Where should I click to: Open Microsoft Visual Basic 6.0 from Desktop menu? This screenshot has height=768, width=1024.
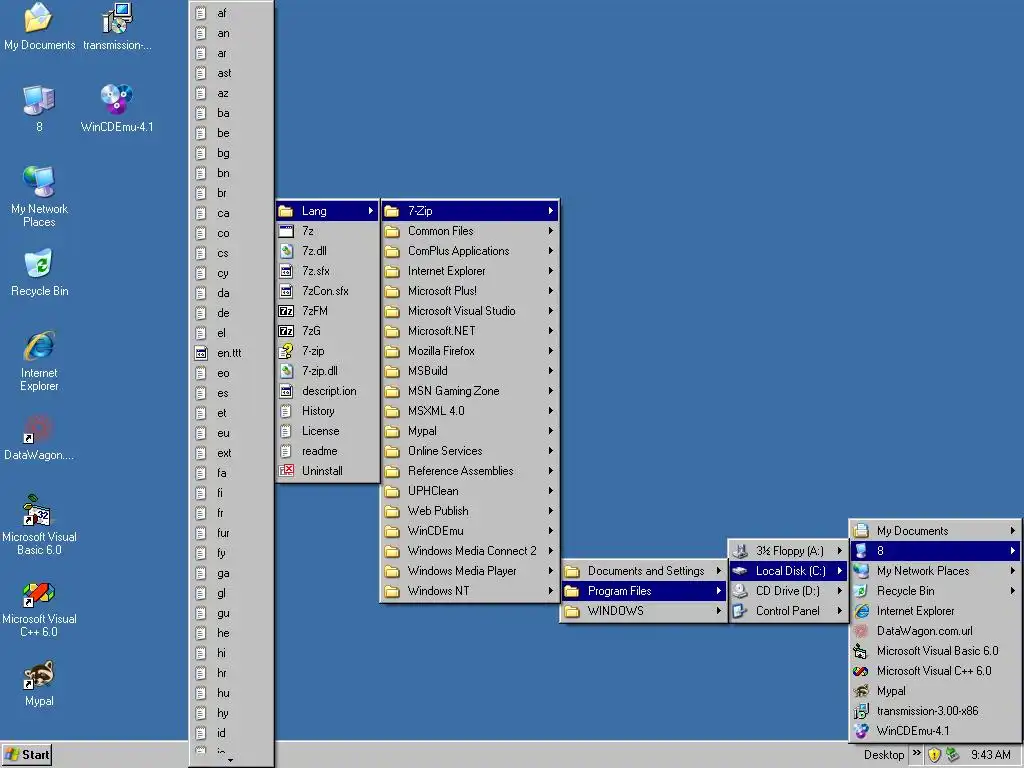[x=935, y=651]
